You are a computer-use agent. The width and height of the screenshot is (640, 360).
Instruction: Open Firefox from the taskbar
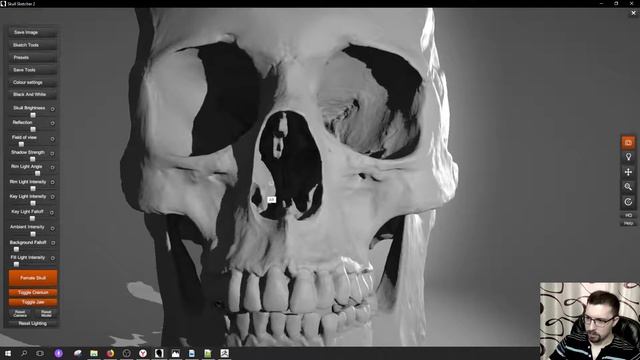click(110, 353)
